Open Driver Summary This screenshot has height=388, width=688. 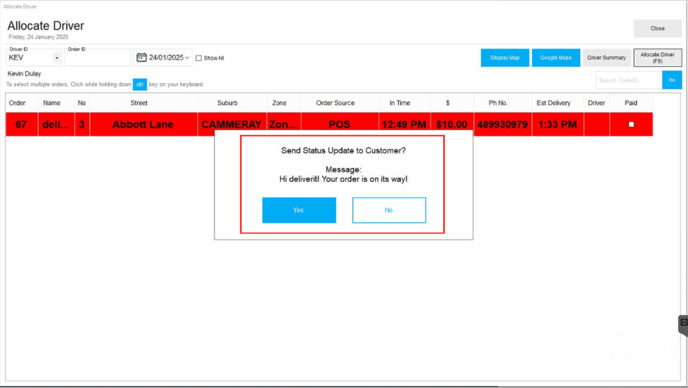pos(606,57)
